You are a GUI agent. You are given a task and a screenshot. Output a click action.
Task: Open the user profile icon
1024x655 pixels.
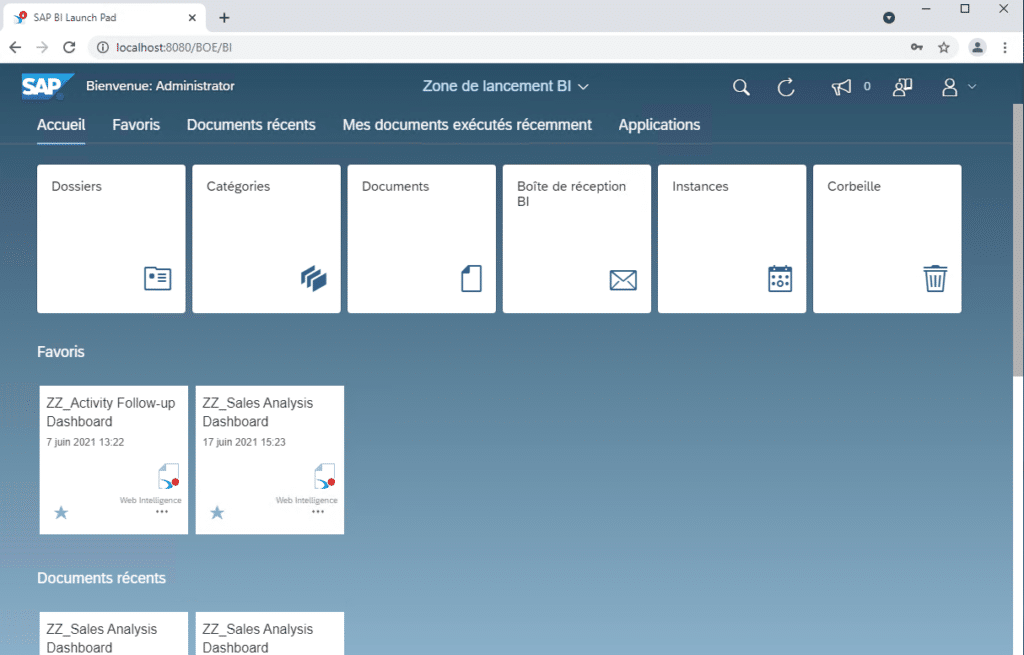[x=950, y=87]
